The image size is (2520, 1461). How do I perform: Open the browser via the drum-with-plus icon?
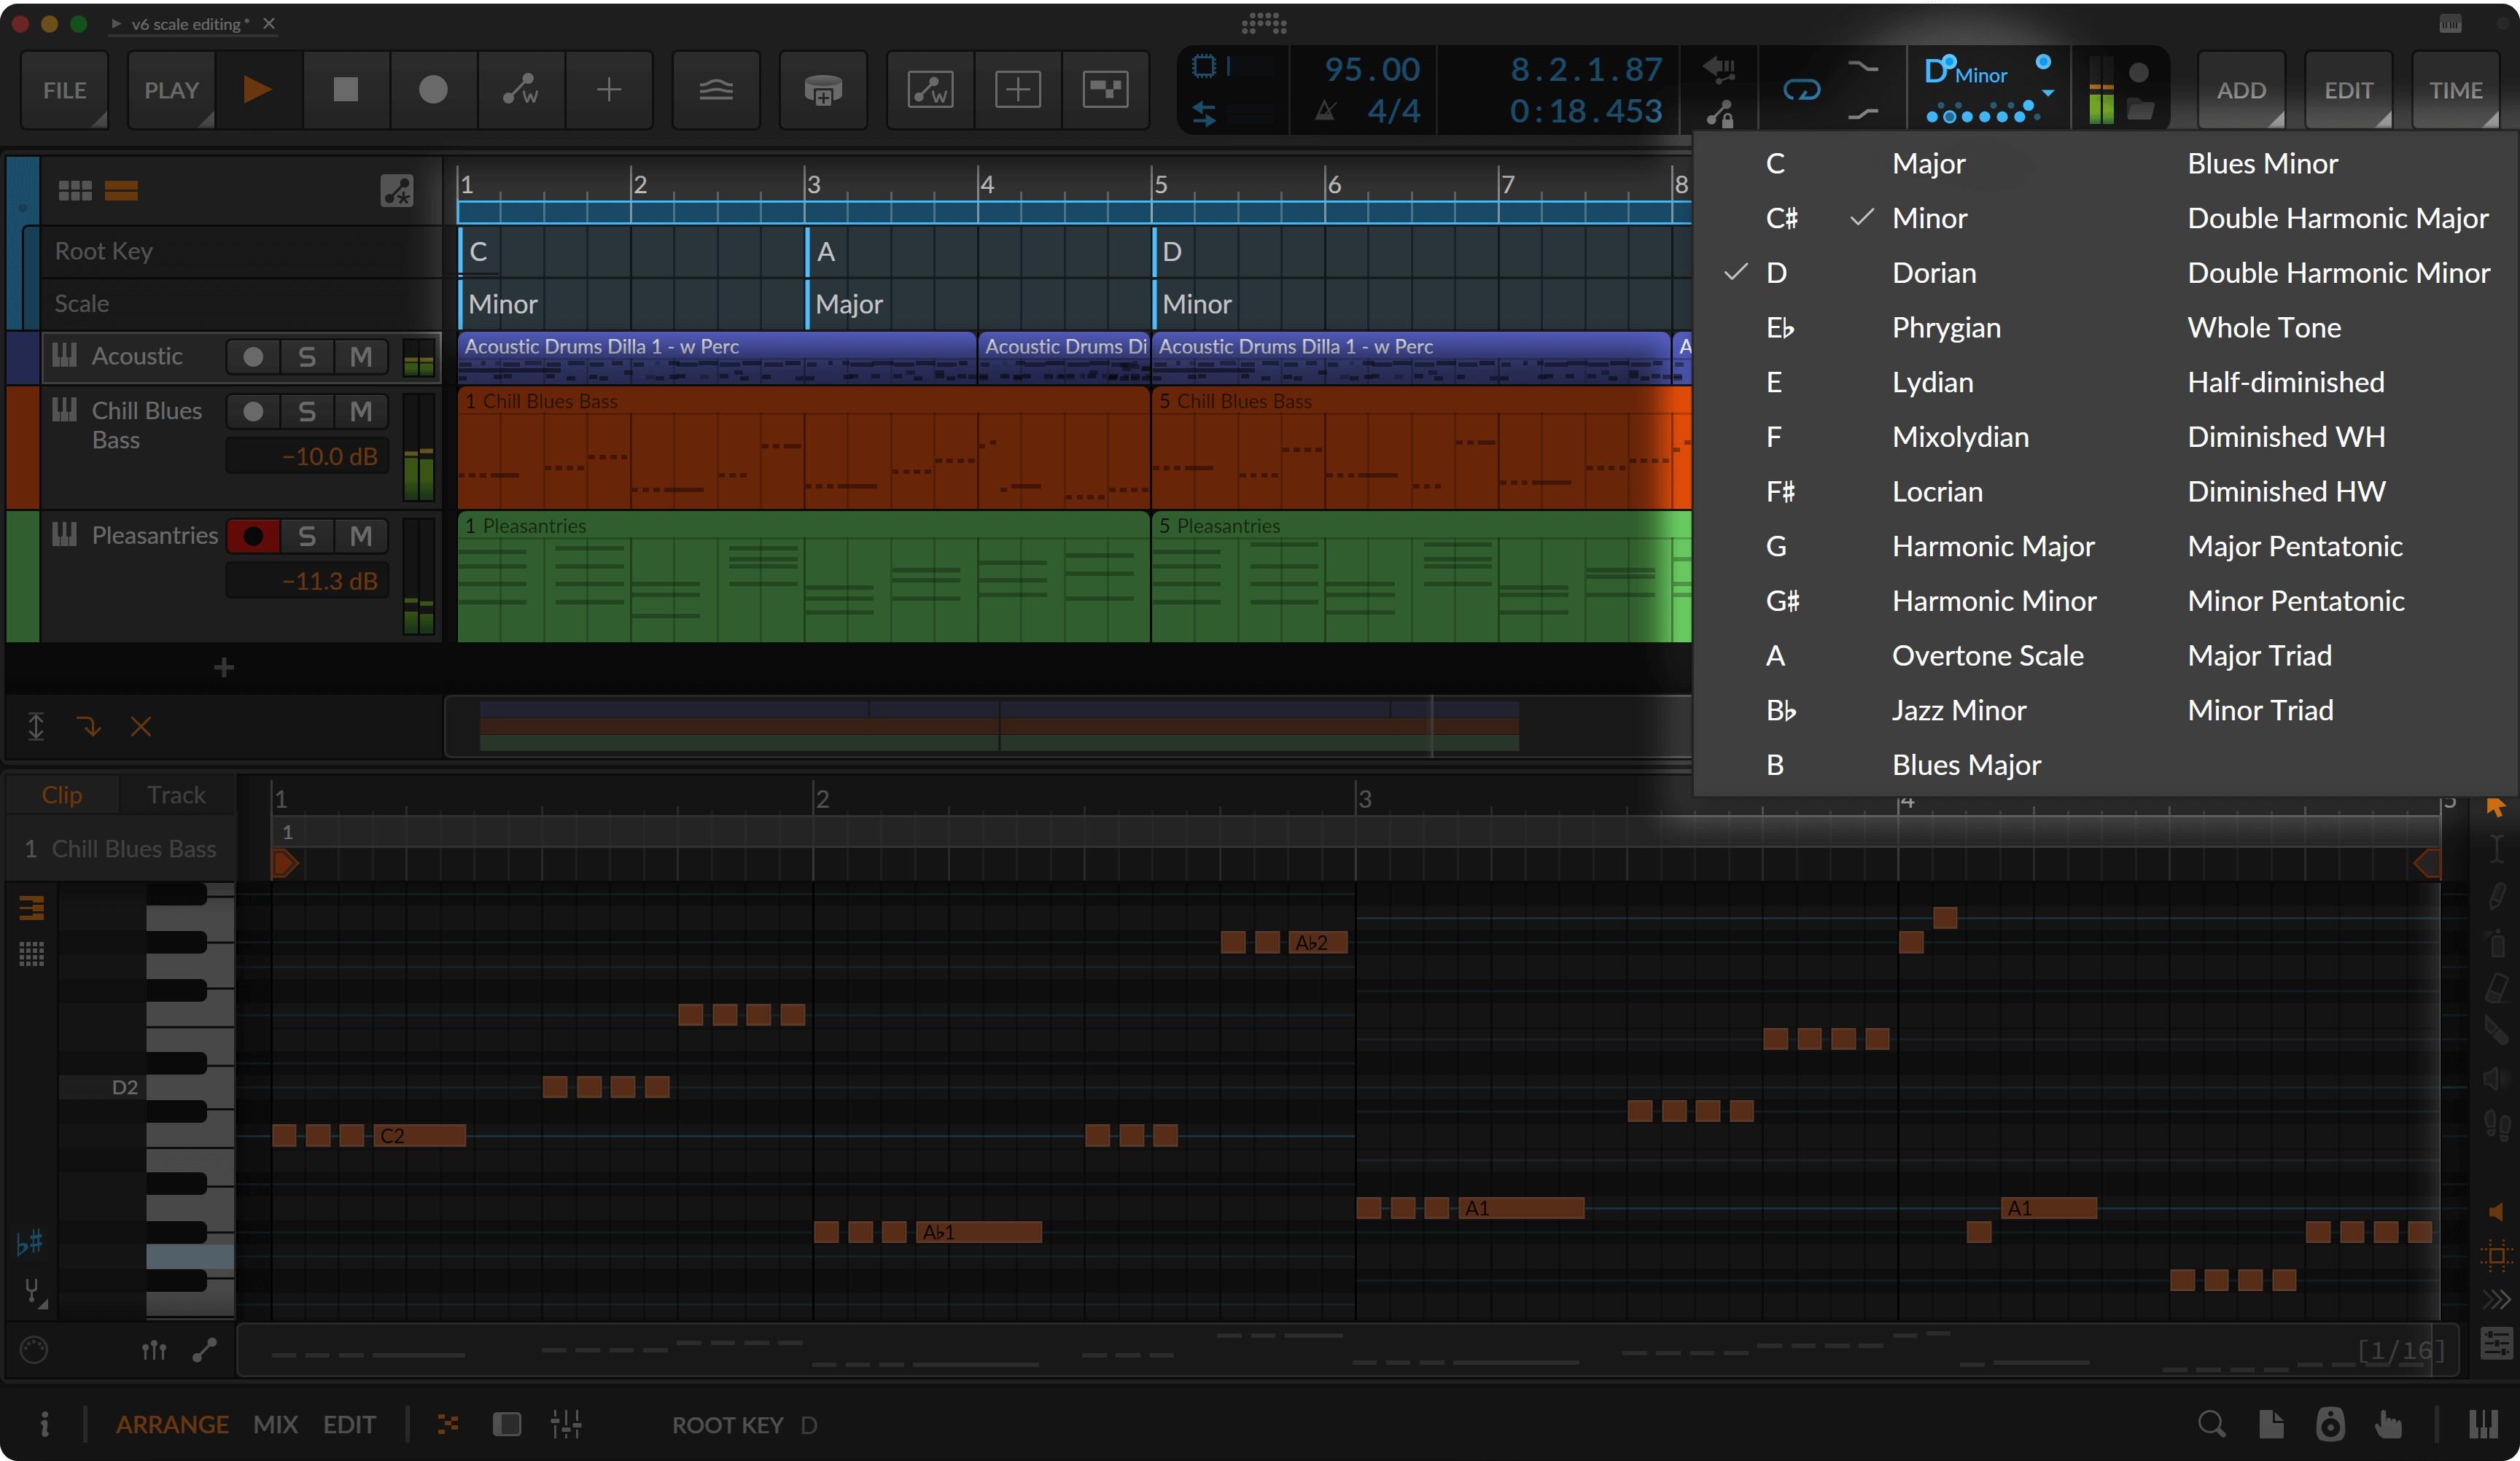[x=822, y=90]
